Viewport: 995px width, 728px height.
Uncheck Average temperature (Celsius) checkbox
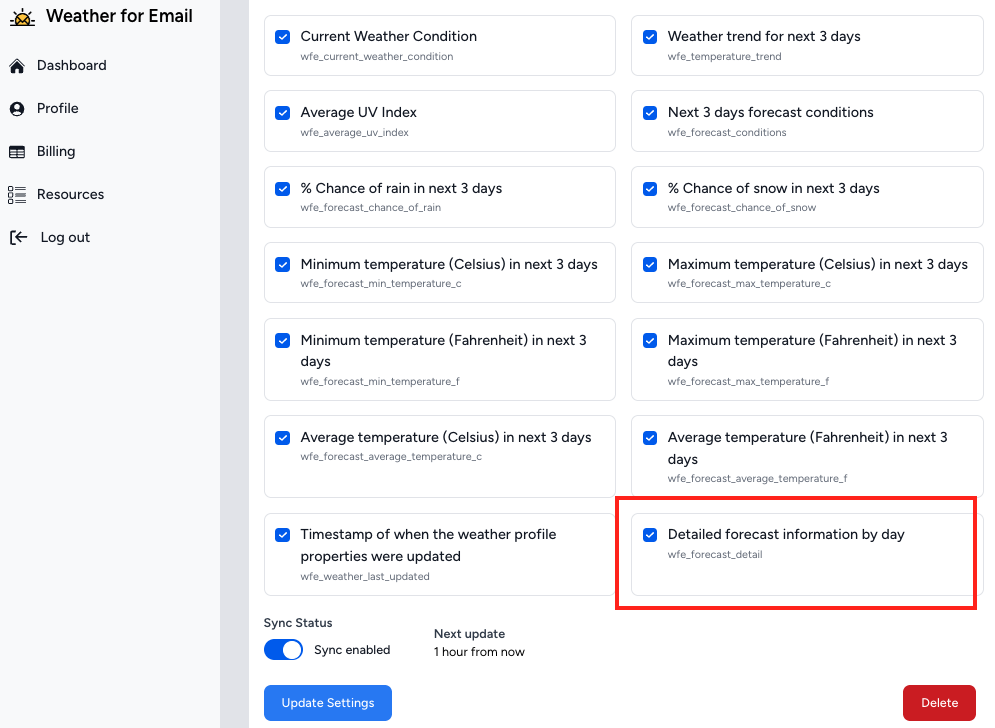click(282, 438)
